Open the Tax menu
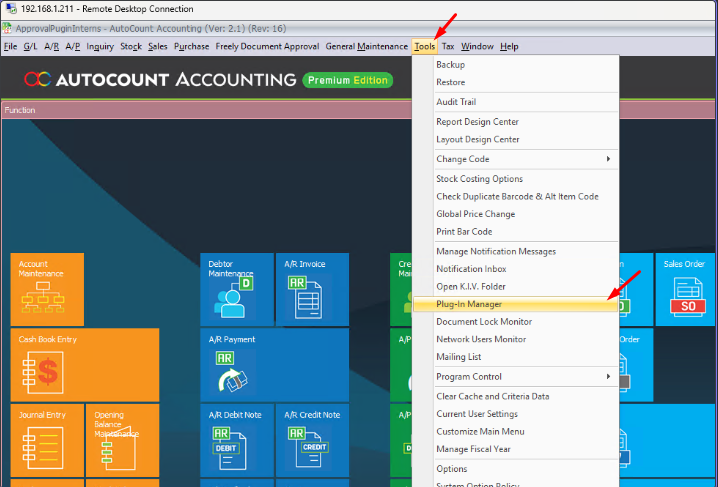Viewport: 718px width, 487px height. tap(448, 46)
